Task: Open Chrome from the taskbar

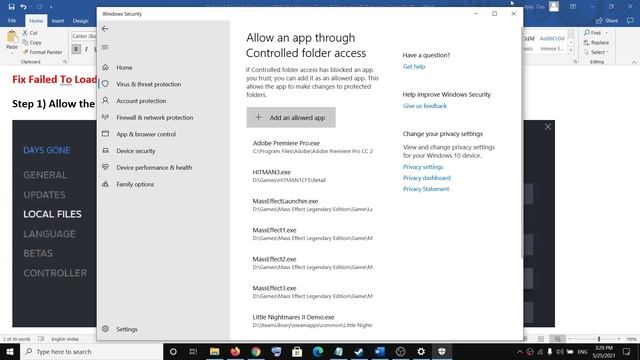Action: 256,351
